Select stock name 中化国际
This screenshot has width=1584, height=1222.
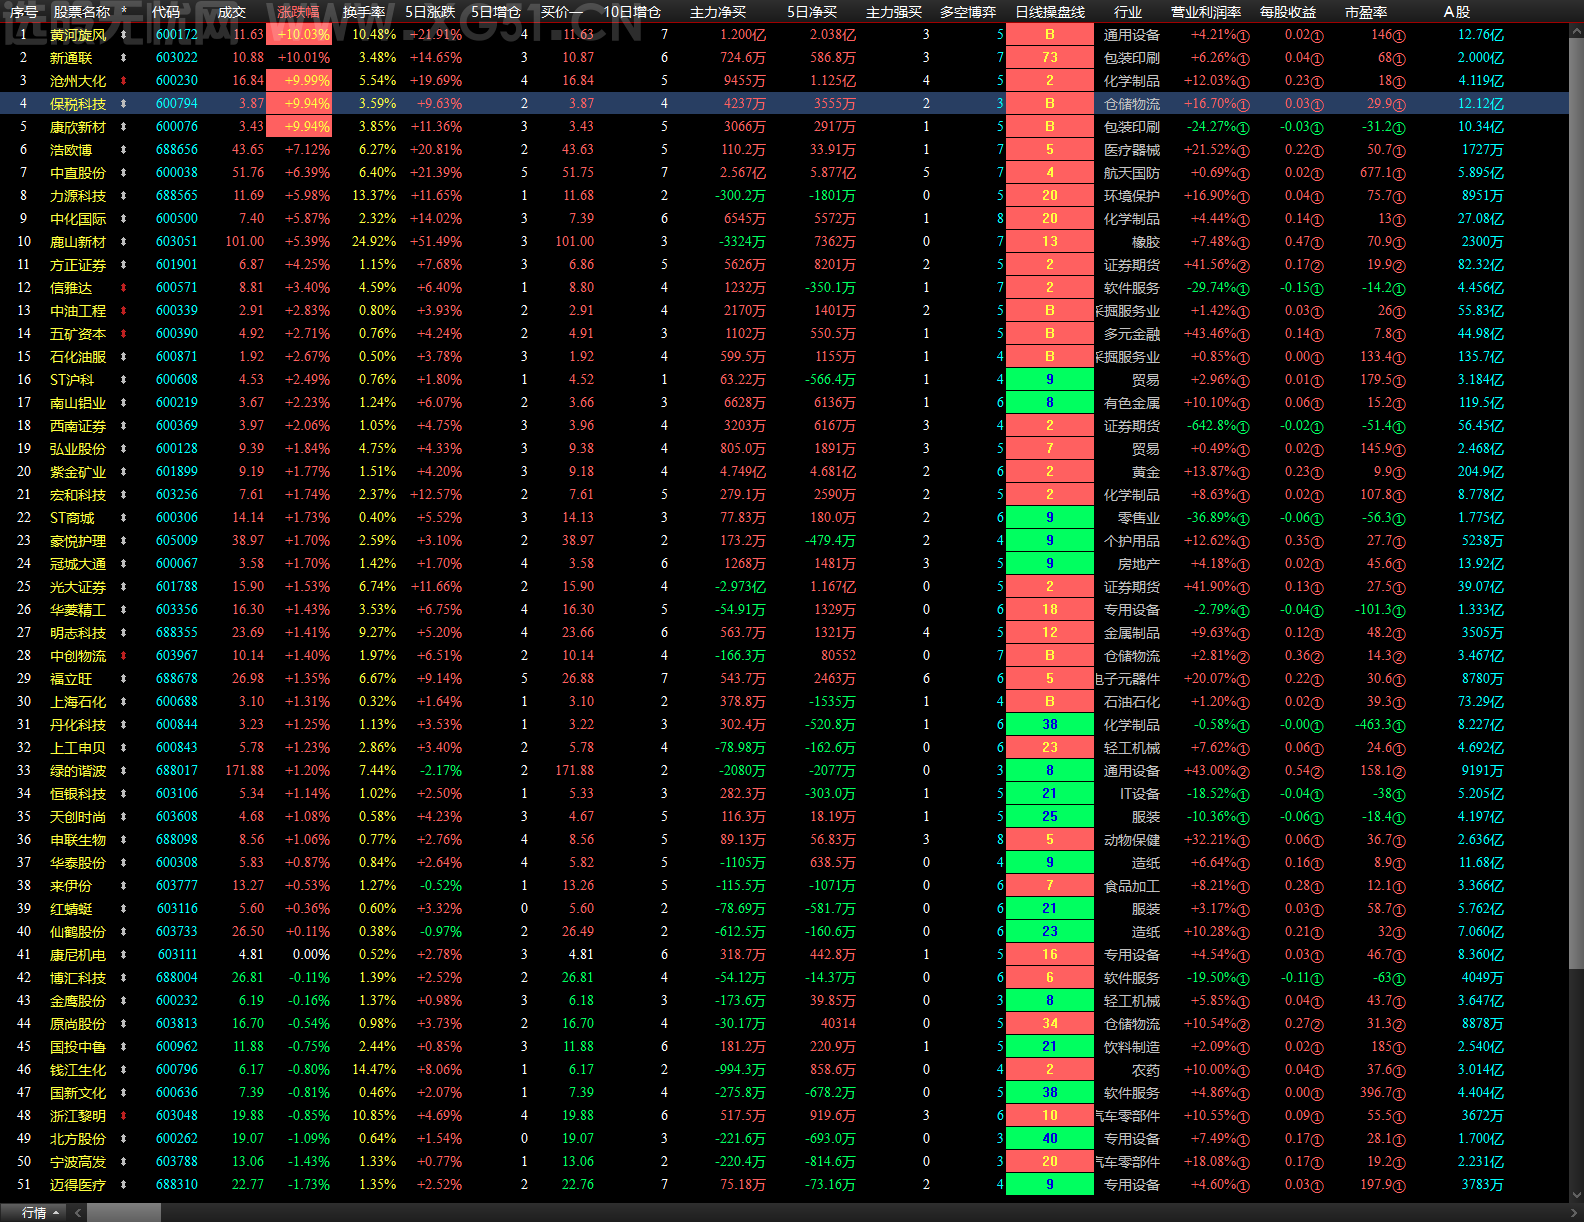coord(78,219)
